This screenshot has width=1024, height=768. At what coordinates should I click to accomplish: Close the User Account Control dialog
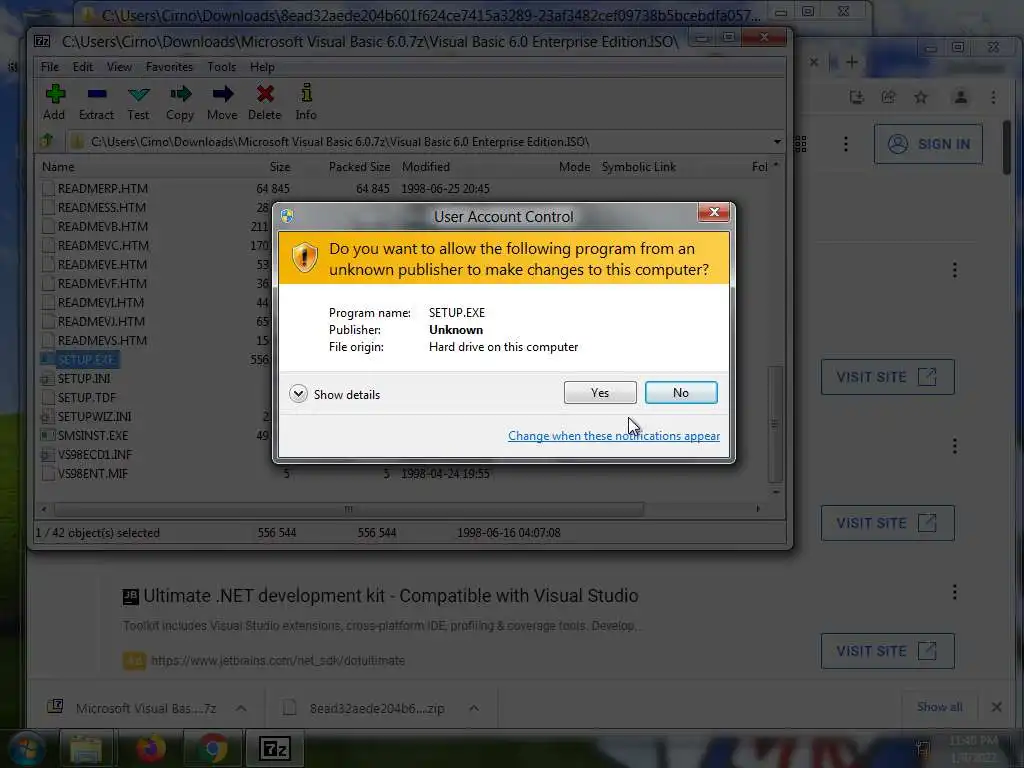(x=714, y=212)
